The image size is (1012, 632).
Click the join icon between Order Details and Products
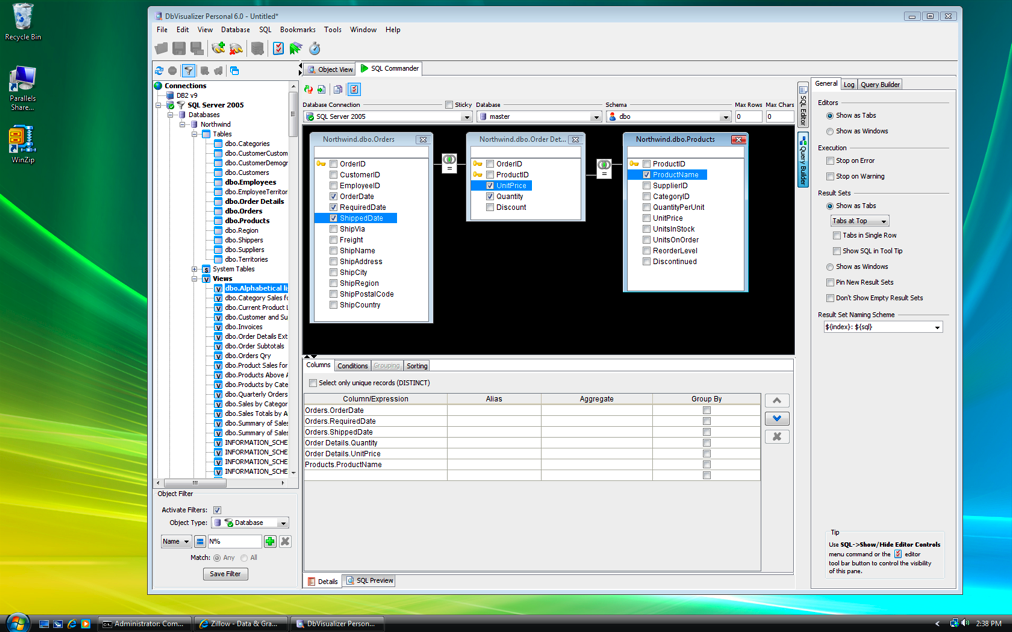coord(603,168)
